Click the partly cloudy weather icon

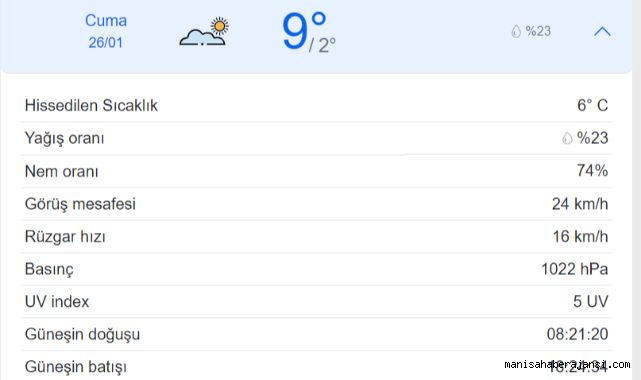click(204, 31)
